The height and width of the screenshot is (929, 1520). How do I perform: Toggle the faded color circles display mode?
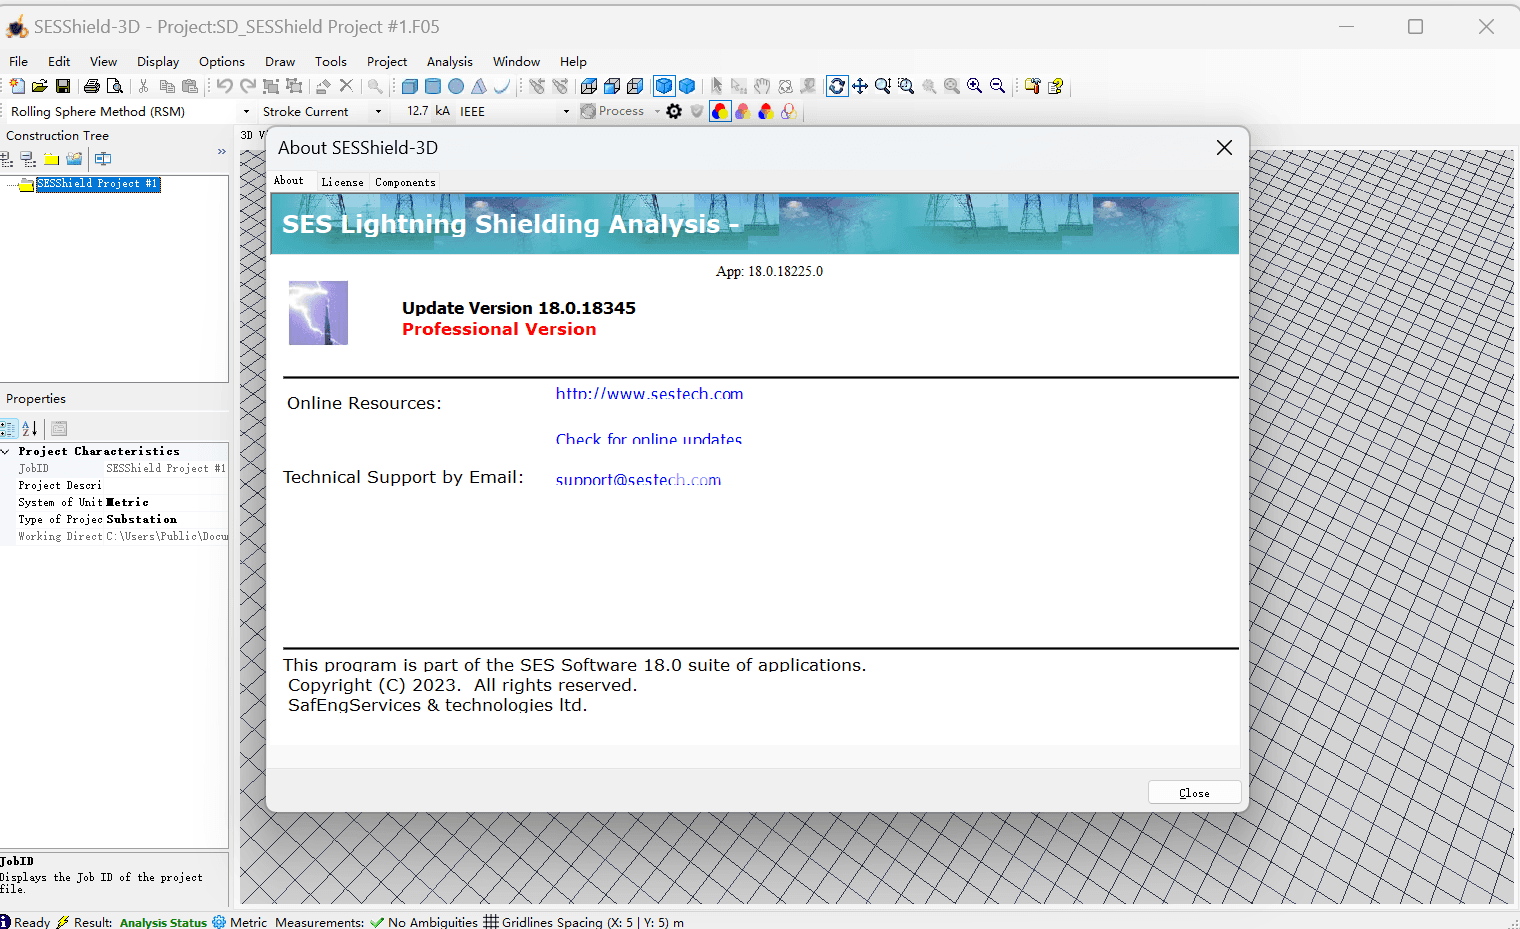pos(743,111)
